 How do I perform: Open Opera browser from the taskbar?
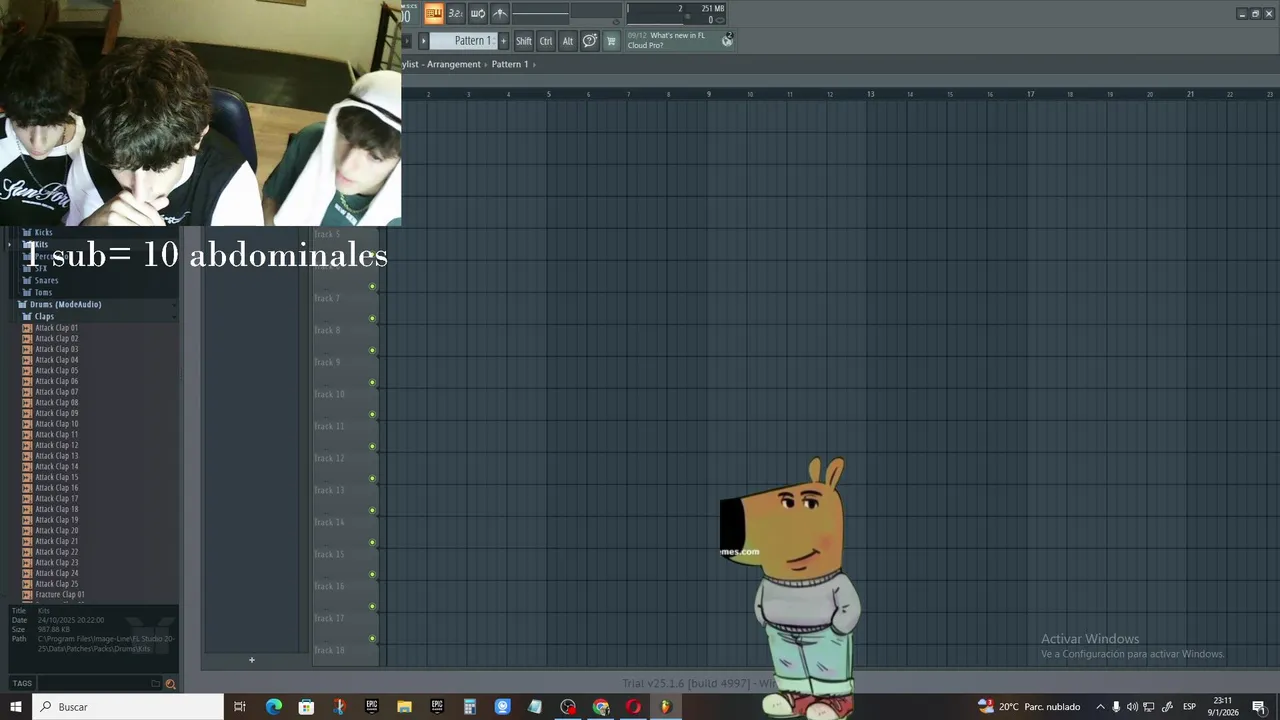633,707
